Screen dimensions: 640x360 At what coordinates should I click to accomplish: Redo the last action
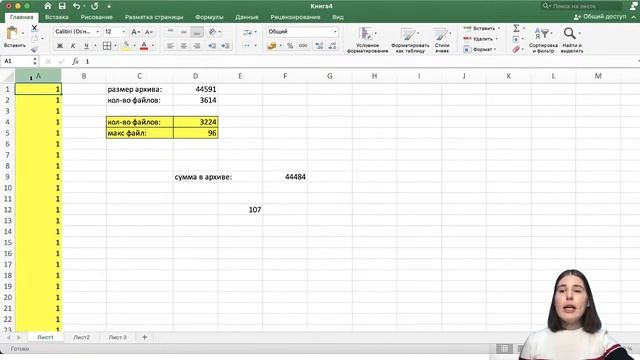tap(95, 6)
